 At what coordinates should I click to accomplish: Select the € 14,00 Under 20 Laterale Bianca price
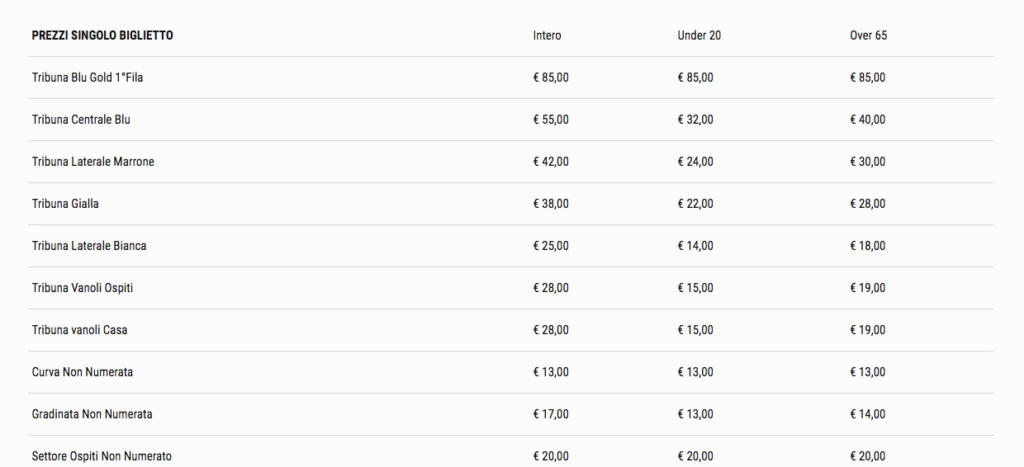pyautogui.click(x=696, y=246)
